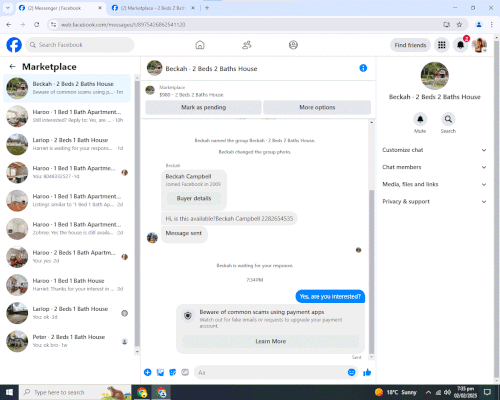Click the 'Yes, are you interested?' message
The height and width of the screenshot is (400, 500).
(x=330, y=296)
